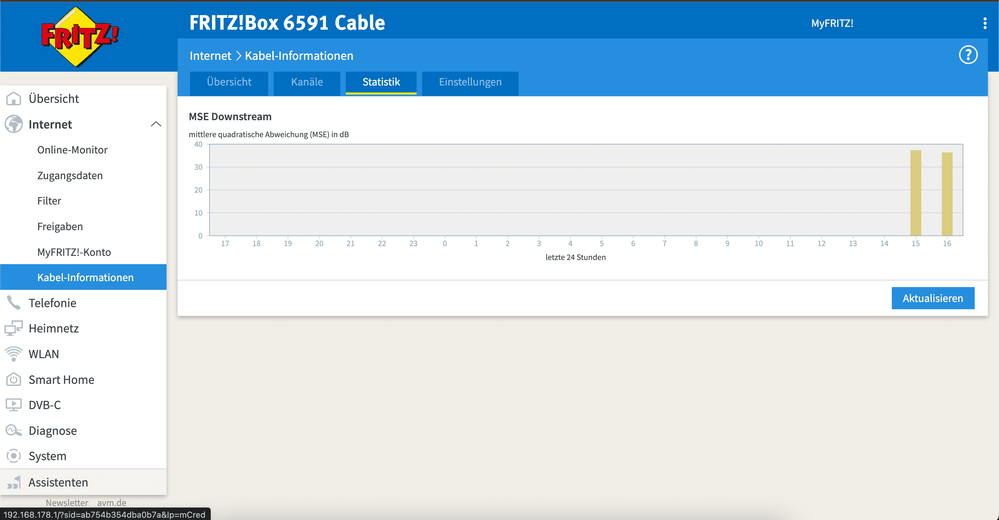Switch to the Kanäle tab
Viewport: 999px width, 520px height.
click(306, 82)
